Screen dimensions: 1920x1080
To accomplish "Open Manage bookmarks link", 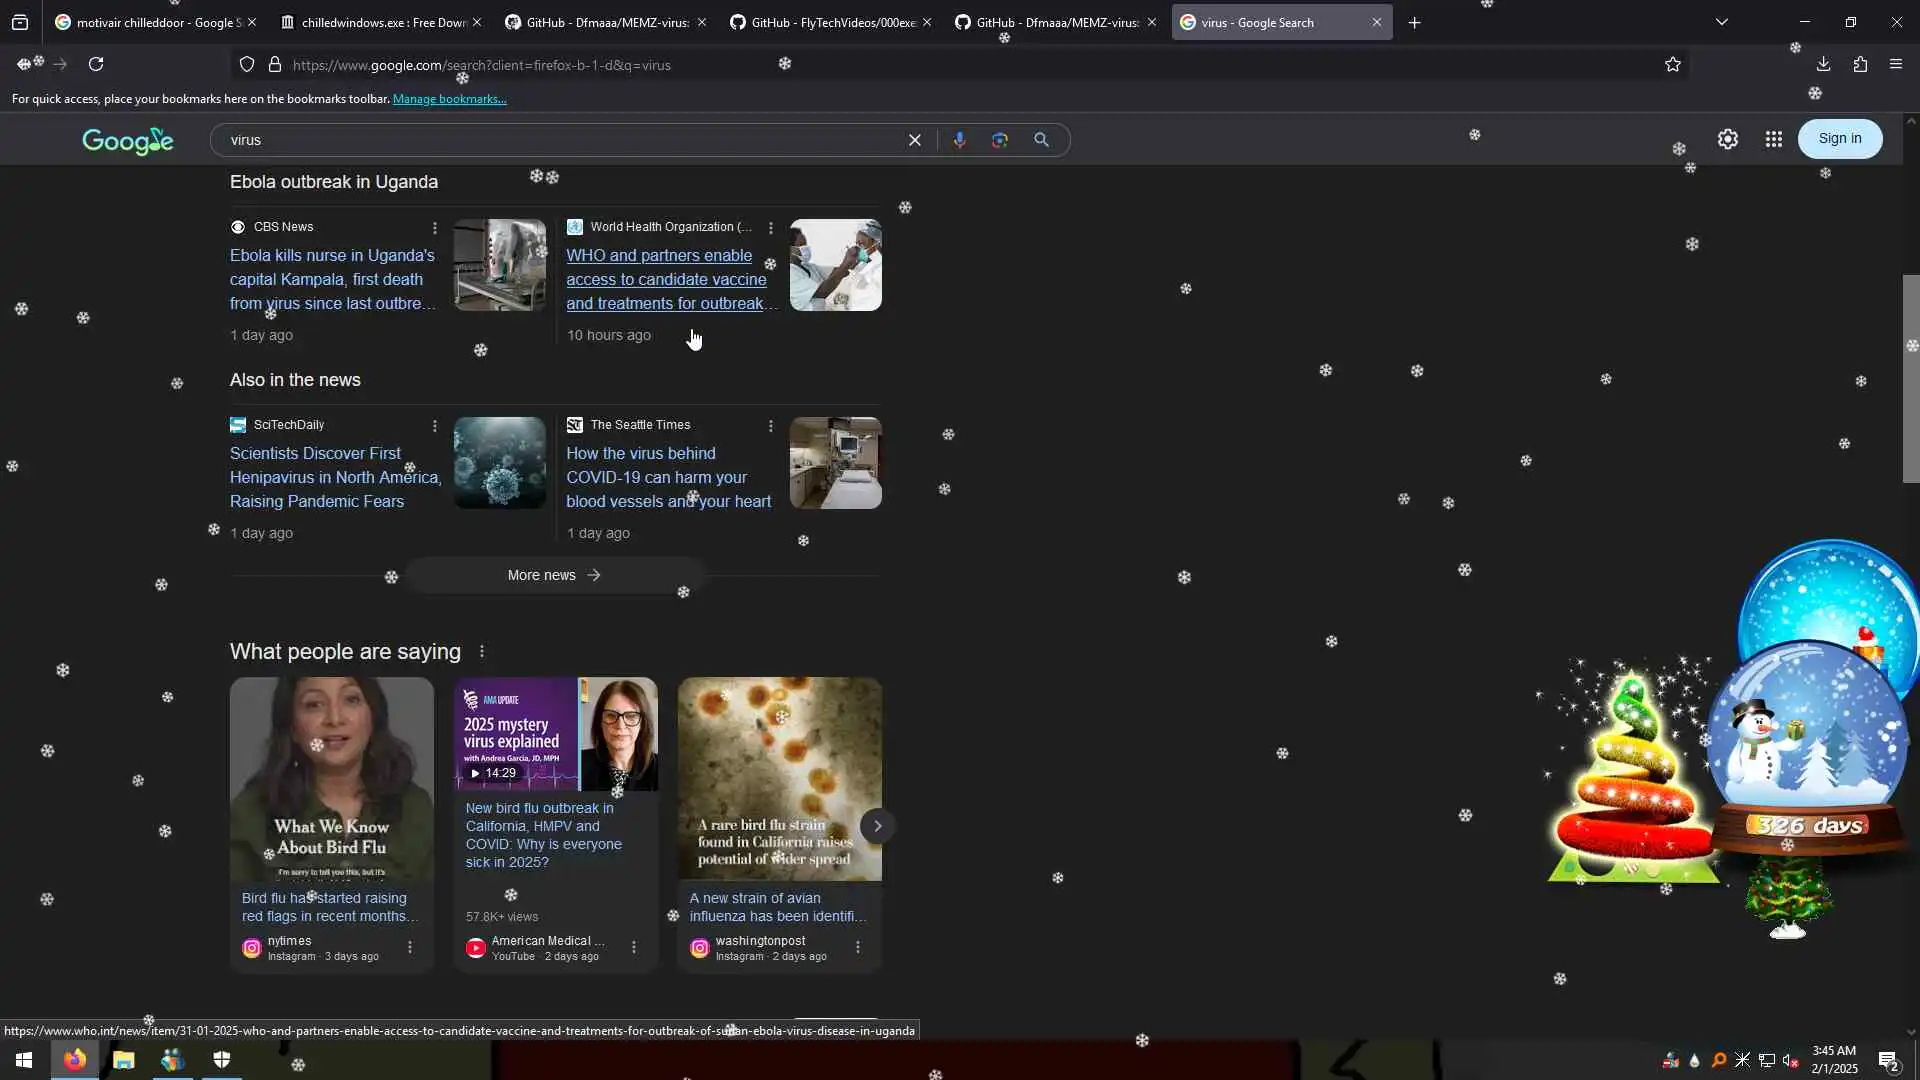I will point(449,99).
